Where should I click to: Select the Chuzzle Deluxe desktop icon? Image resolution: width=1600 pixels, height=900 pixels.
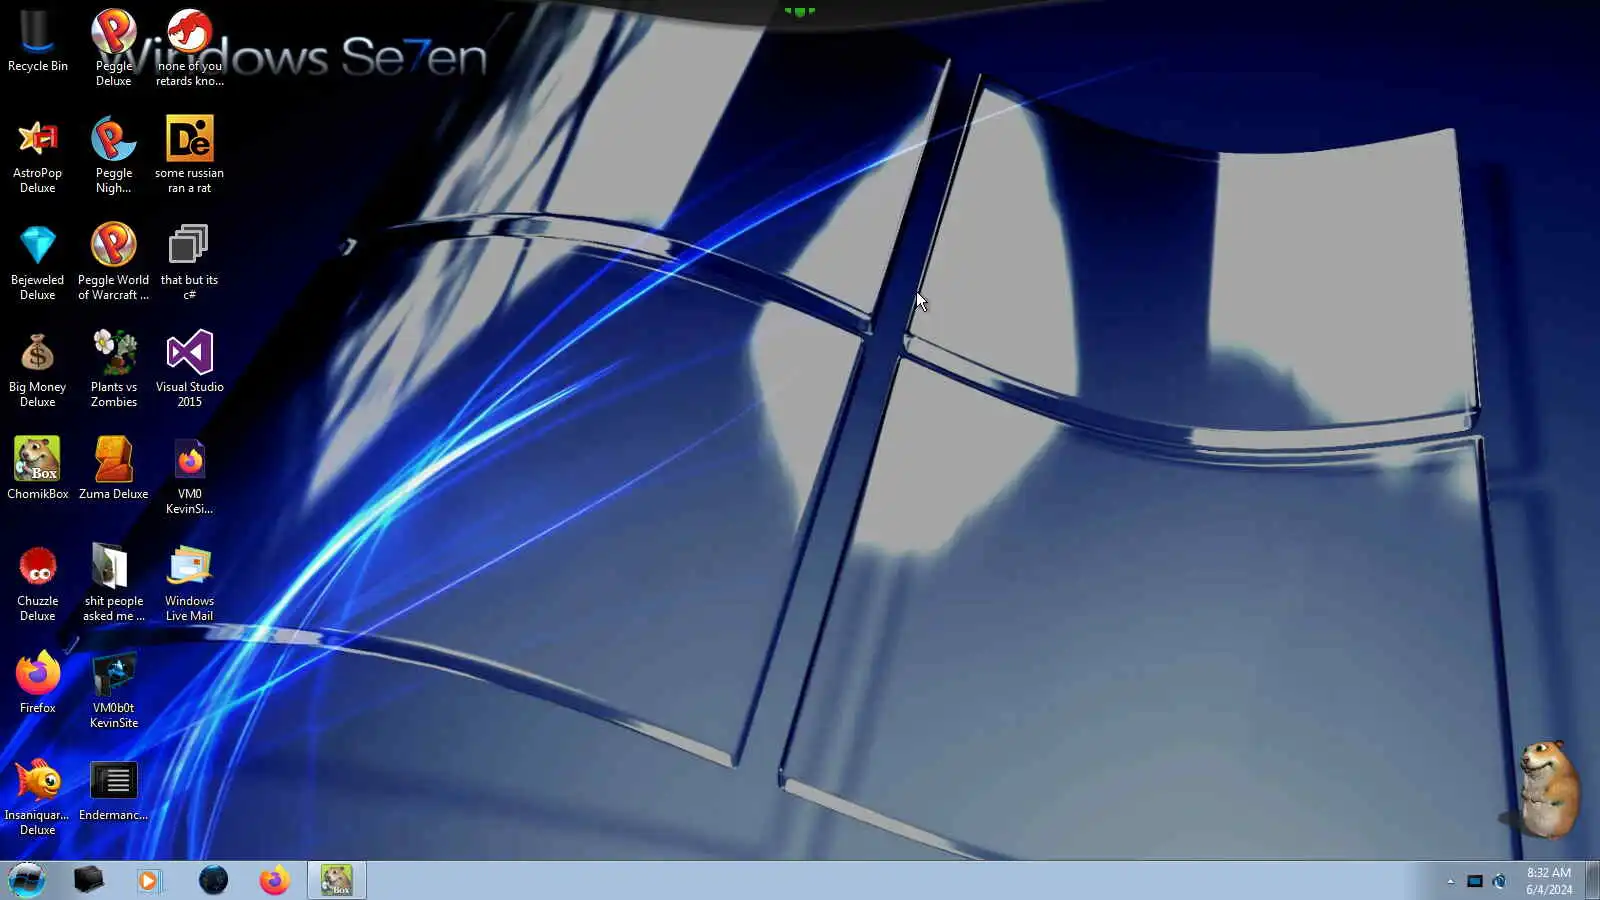37,583
